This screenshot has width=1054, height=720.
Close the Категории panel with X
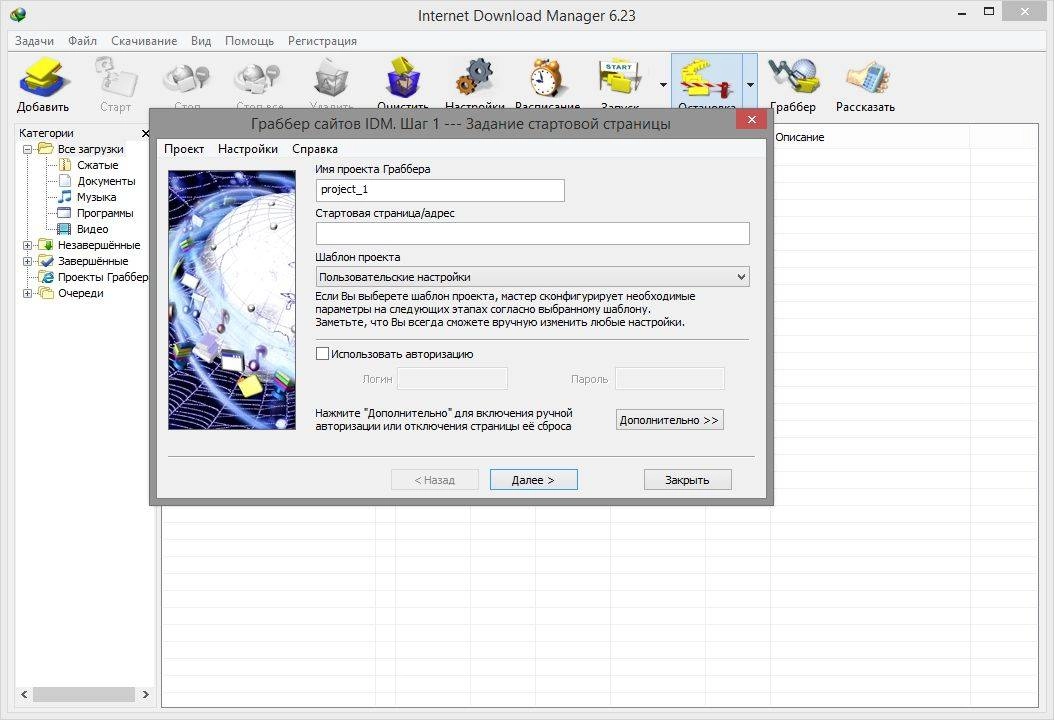146,133
